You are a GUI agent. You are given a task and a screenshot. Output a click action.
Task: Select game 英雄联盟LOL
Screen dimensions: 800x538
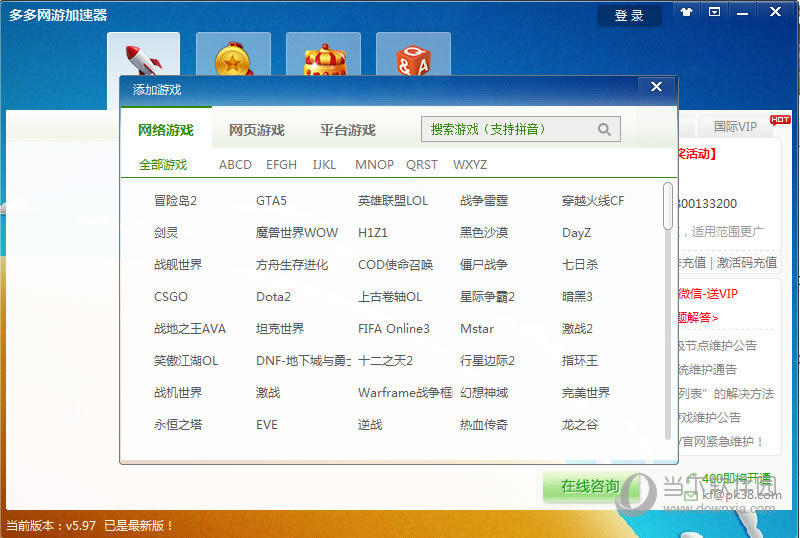pyautogui.click(x=393, y=201)
